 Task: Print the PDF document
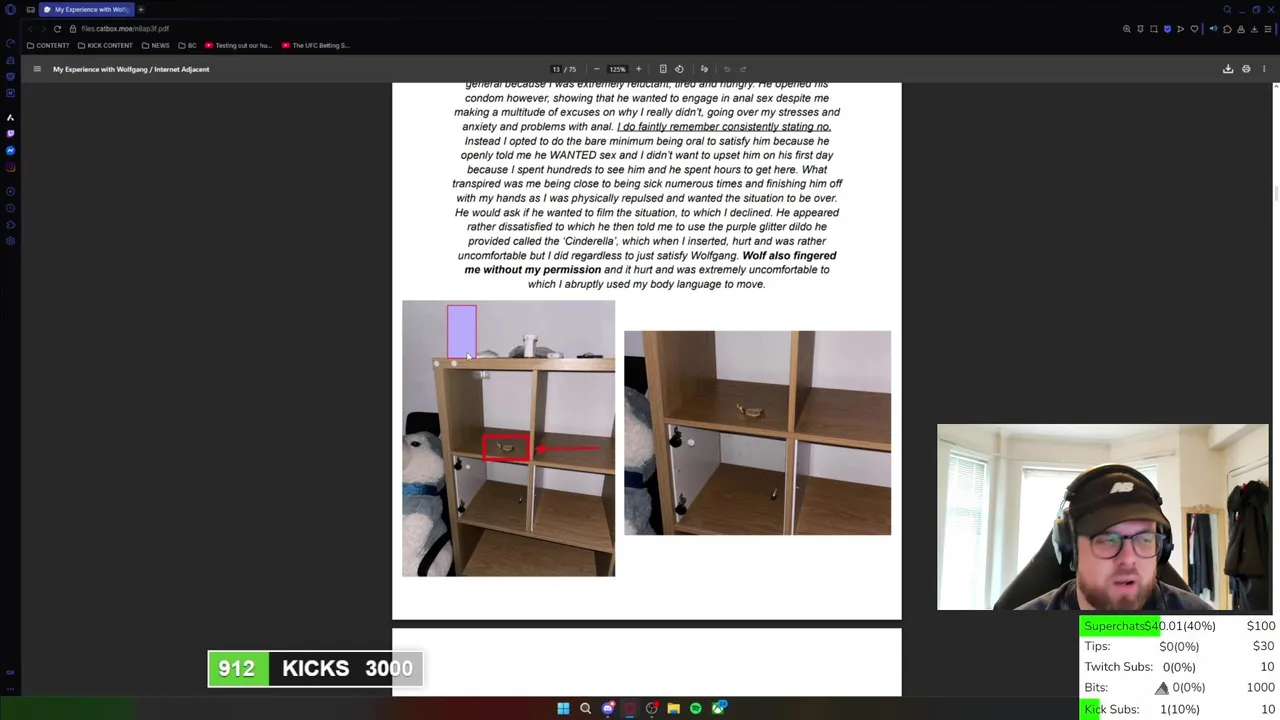point(1246,69)
